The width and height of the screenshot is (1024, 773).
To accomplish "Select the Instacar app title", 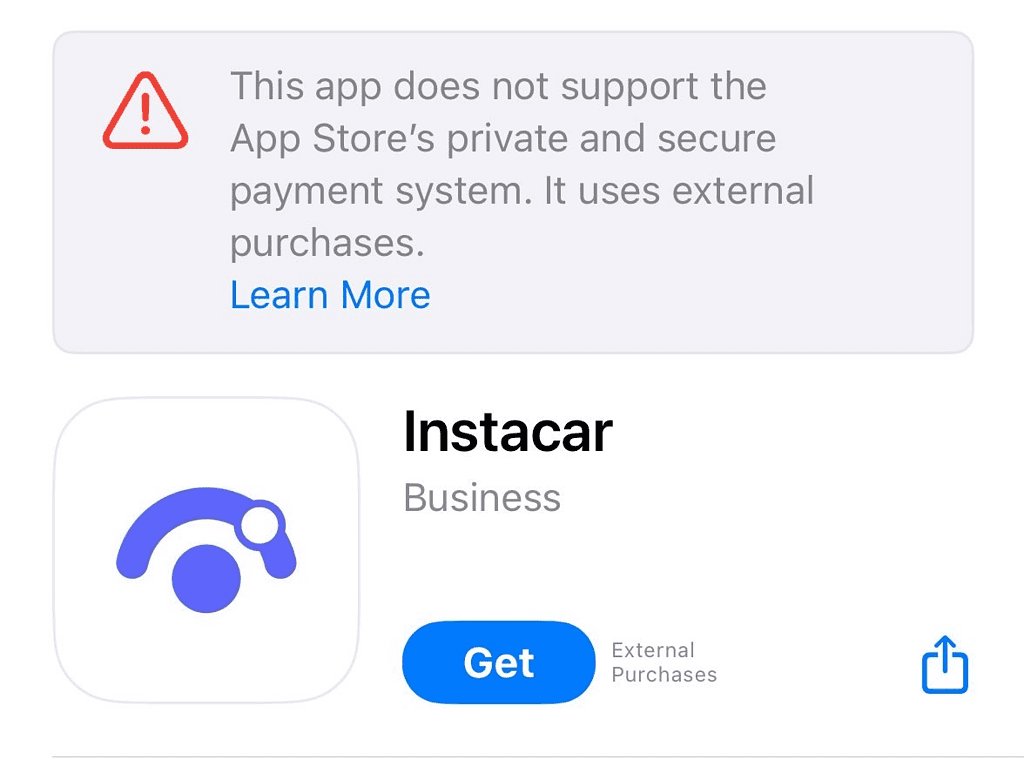I will [x=508, y=432].
